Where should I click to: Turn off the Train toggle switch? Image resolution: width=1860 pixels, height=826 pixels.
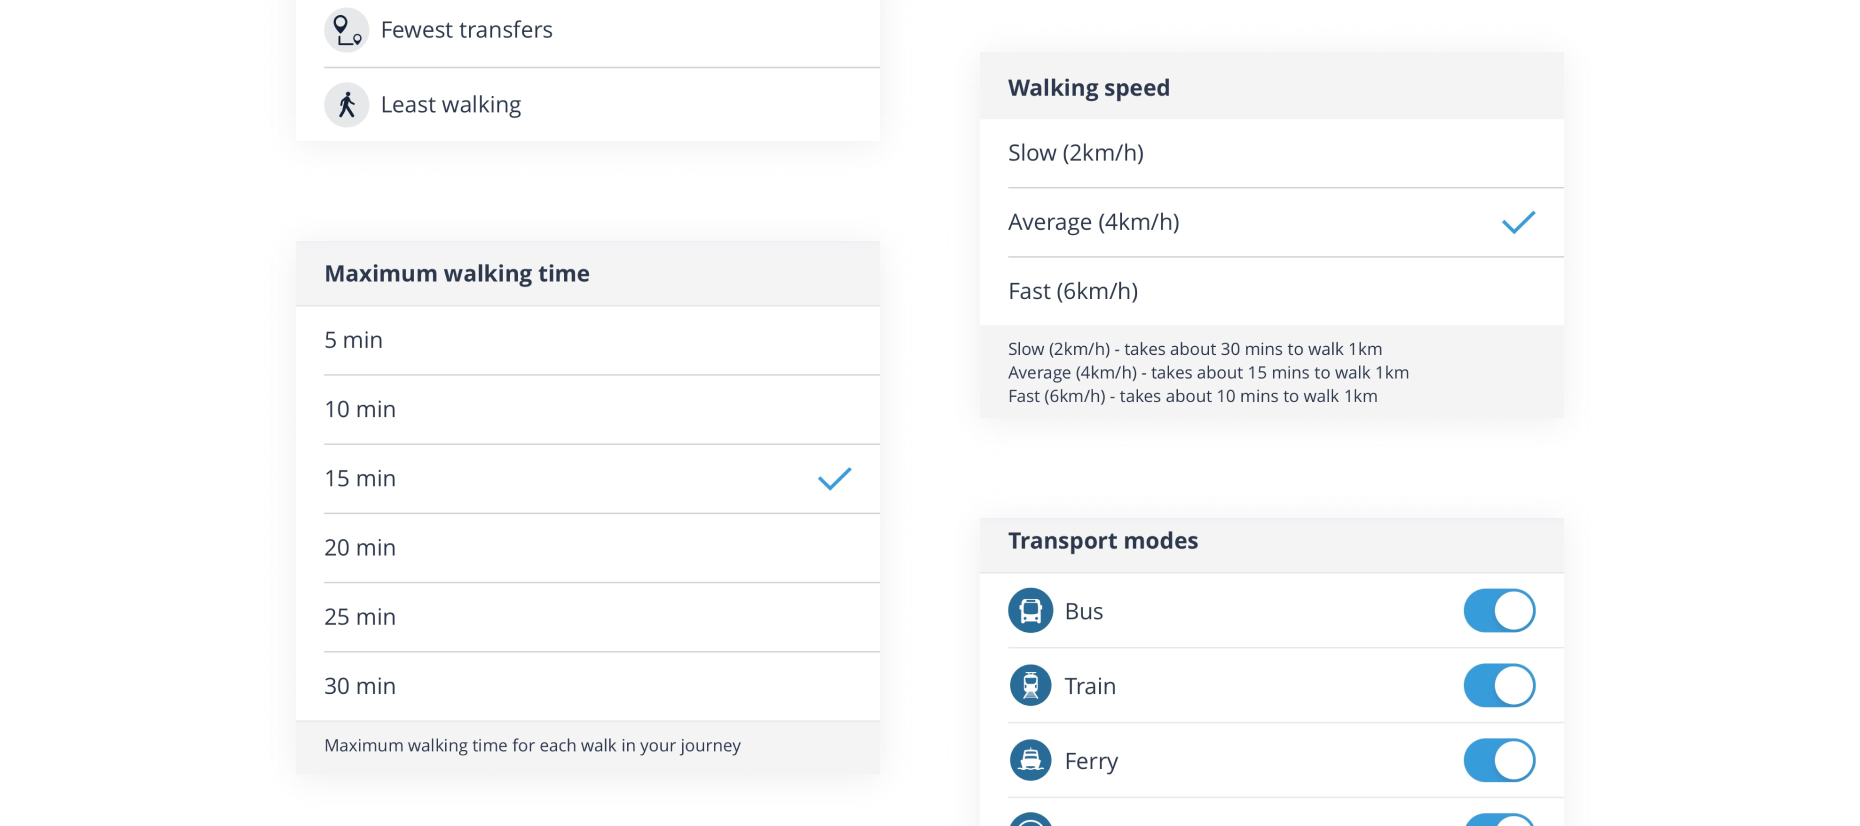tap(1500, 686)
